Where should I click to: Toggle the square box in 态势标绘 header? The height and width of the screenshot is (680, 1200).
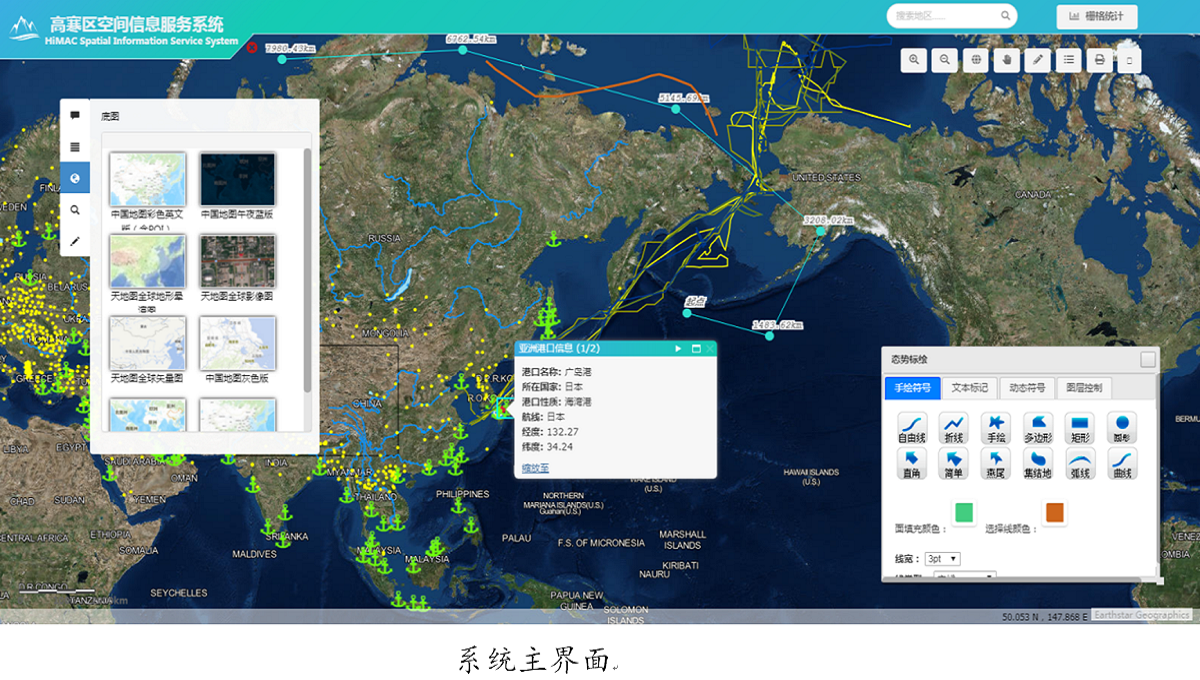tap(1148, 359)
